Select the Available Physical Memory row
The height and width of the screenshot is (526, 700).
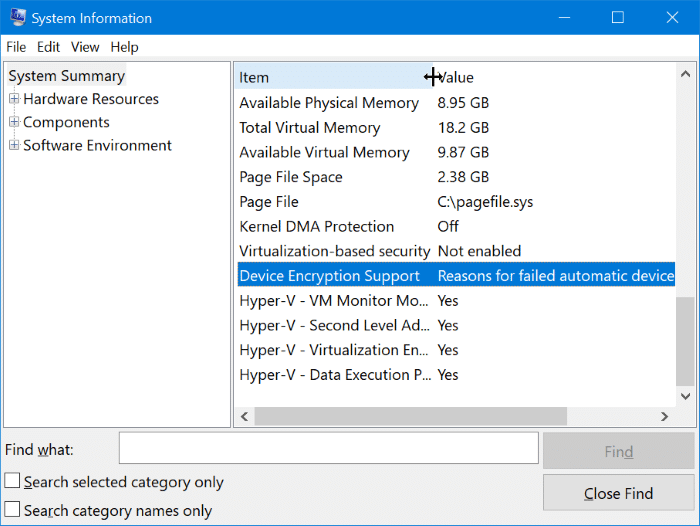[x=456, y=103]
